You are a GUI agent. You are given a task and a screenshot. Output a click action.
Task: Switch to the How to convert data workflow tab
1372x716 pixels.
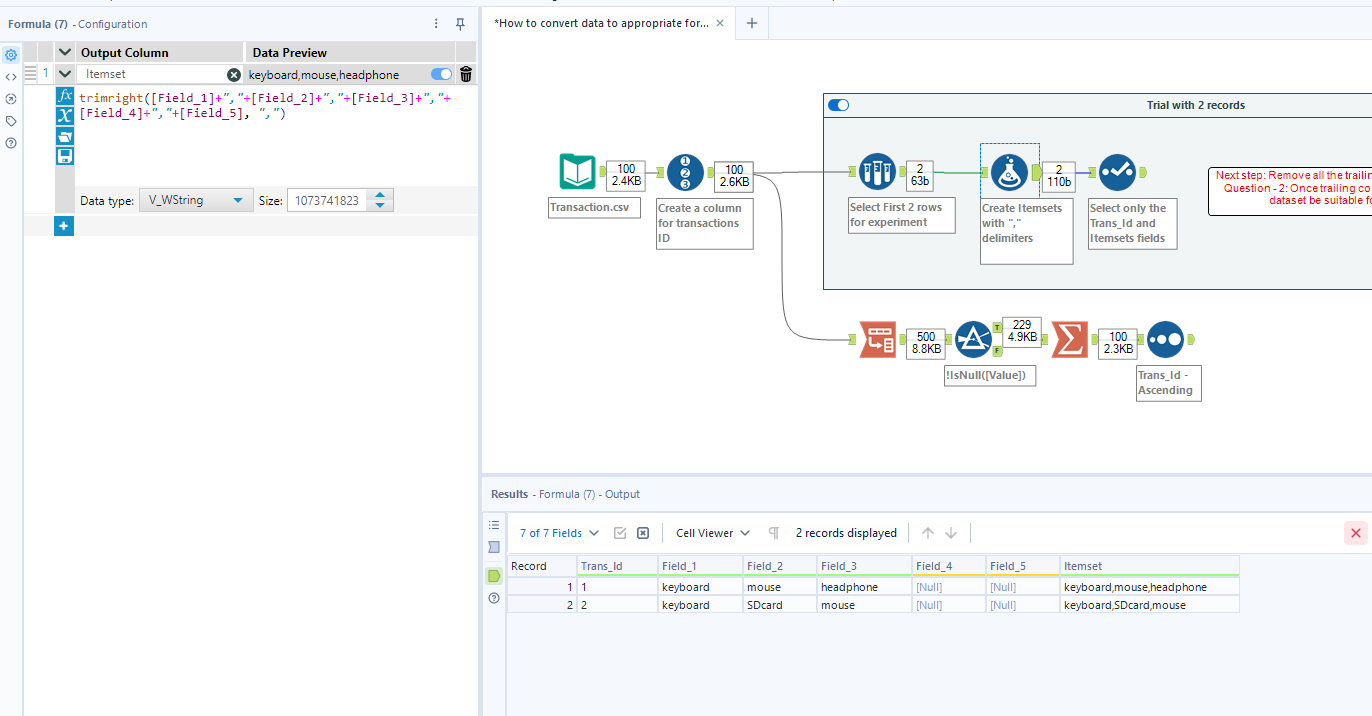point(600,21)
